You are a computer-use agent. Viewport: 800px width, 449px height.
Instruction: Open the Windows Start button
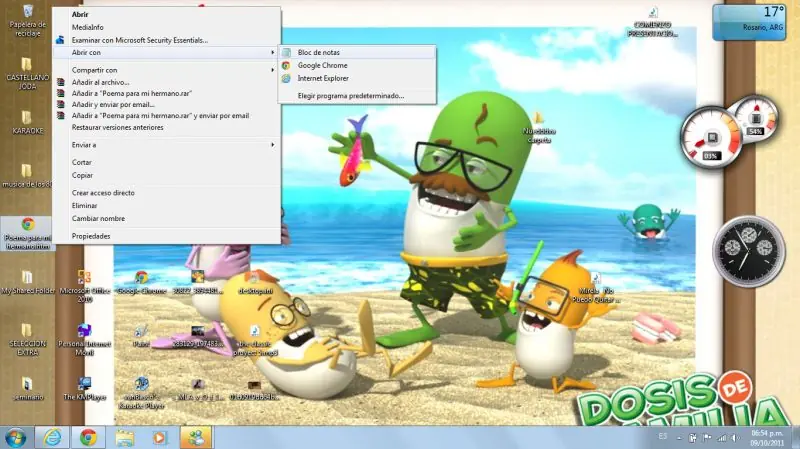(x=15, y=438)
